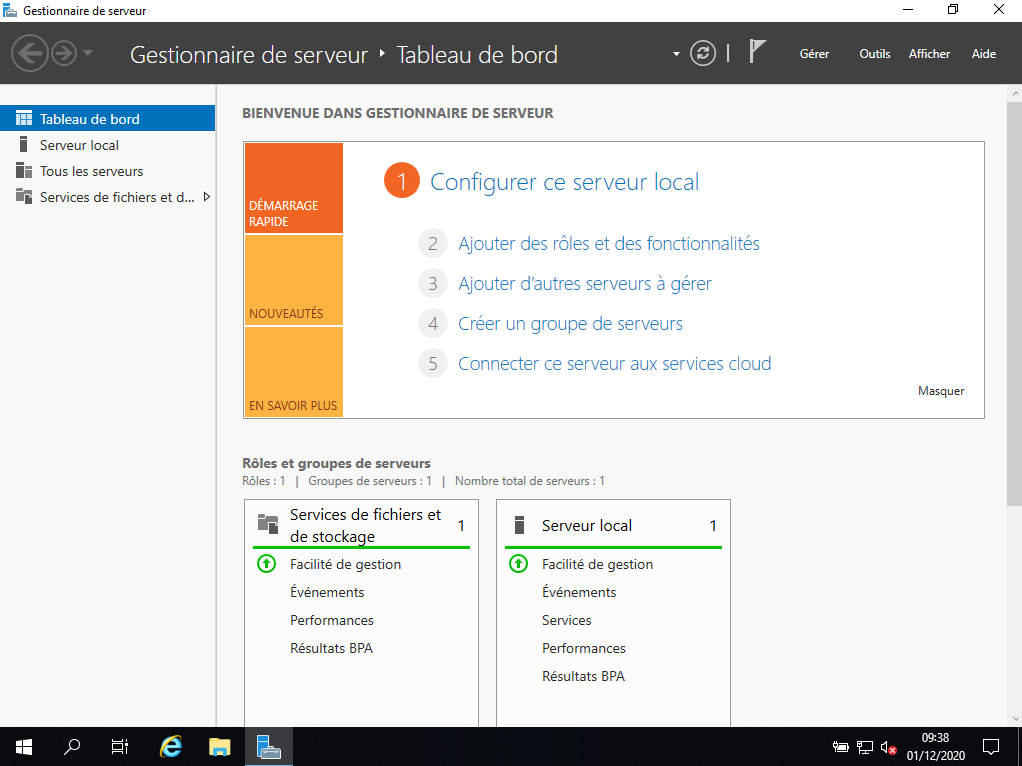This screenshot has width=1022, height=766.
Task: Click the Serveur local sidebar icon
Action: pyautogui.click(x=23, y=144)
